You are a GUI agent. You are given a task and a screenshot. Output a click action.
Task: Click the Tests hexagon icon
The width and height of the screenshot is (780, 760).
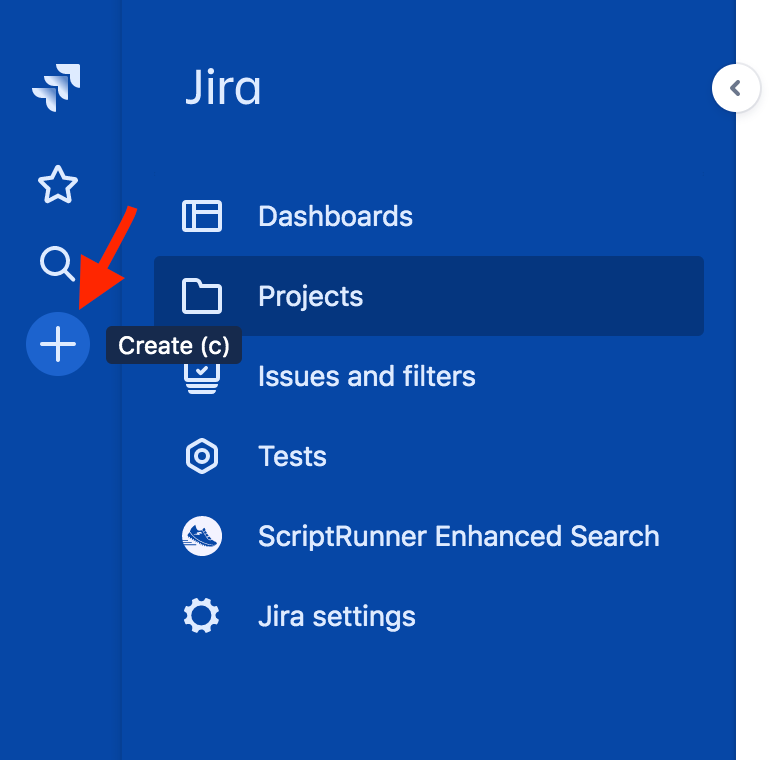click(201, 456)
